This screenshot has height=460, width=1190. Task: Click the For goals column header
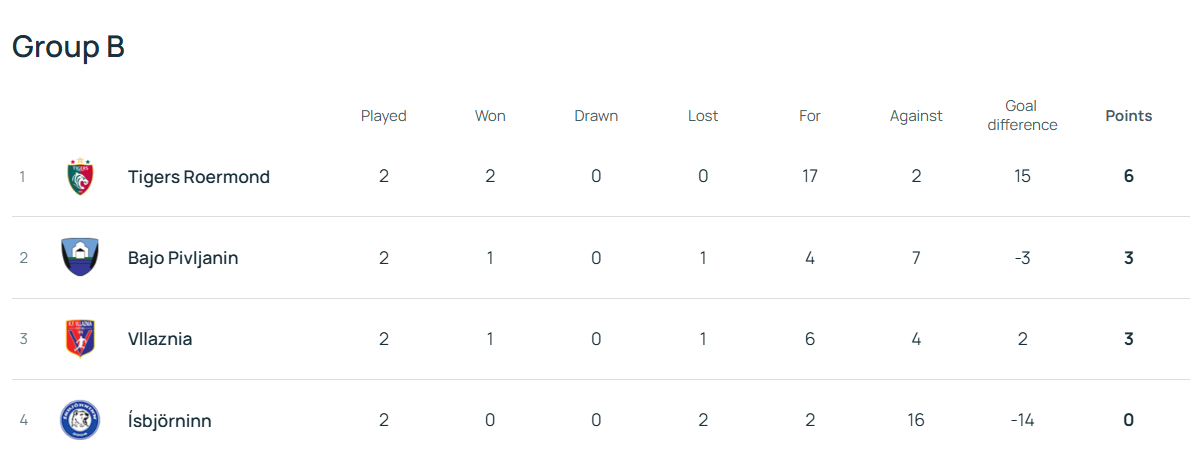tap(809, 116)
